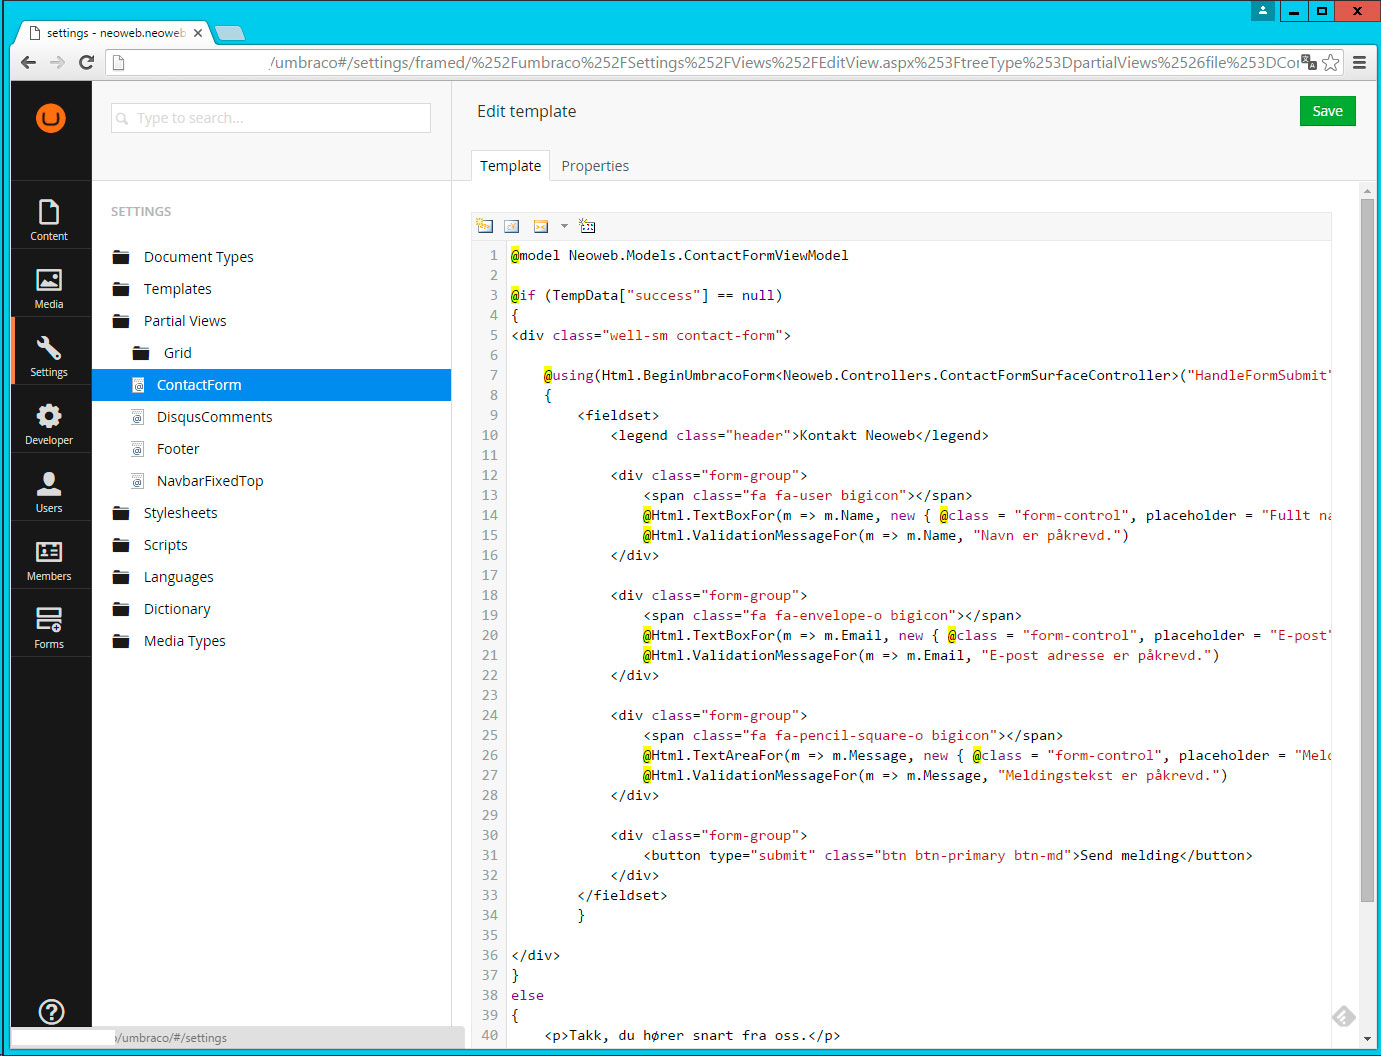Screen dimensions: 1381x1056
Task: Click the browser forward arrow
Action: pos(57,62)
